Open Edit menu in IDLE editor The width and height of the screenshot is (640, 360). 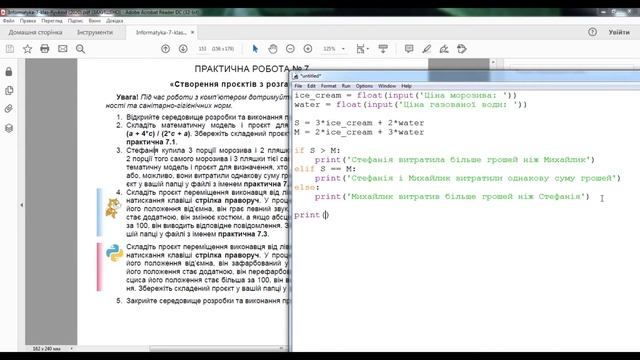click(x=311, y=86)
